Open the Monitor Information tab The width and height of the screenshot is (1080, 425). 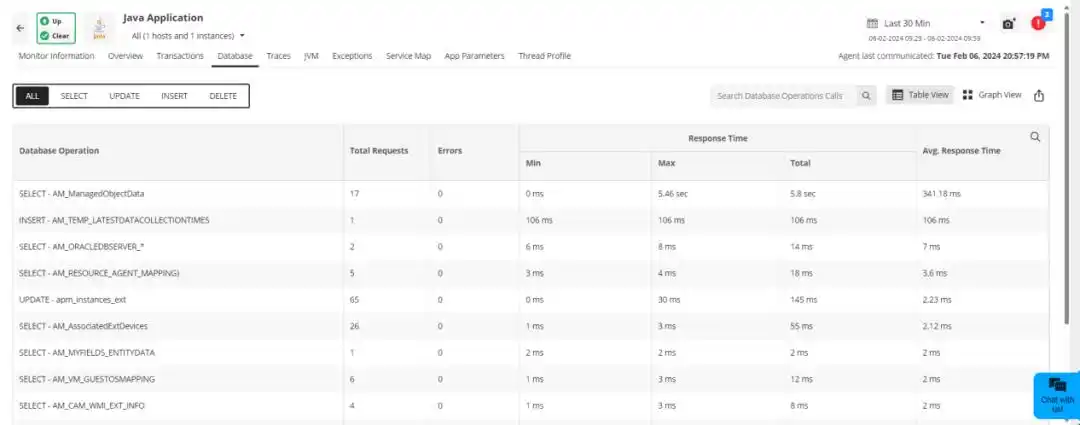tap(56, 56)
